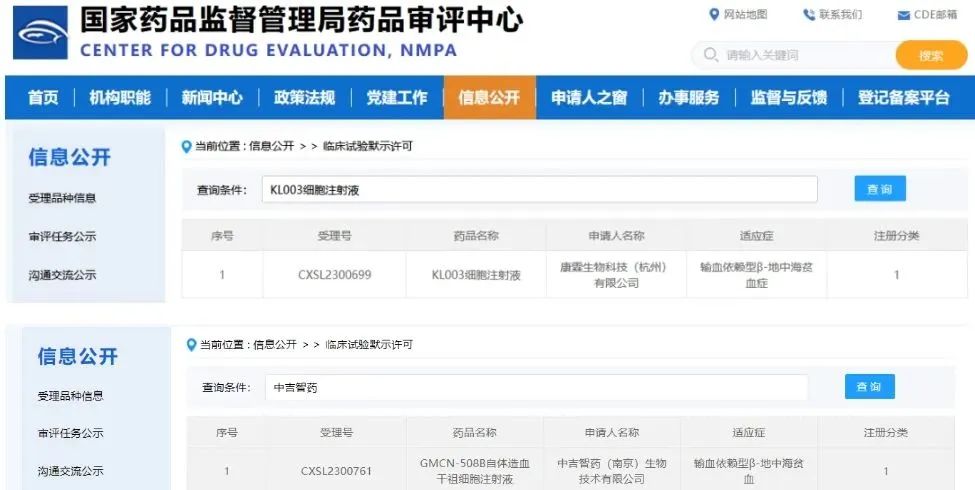Image resolution: width=975 pixels, height=490 pixels.
Task: Click 查询 button beside KL003 query
Action: (x=879, y=189)
